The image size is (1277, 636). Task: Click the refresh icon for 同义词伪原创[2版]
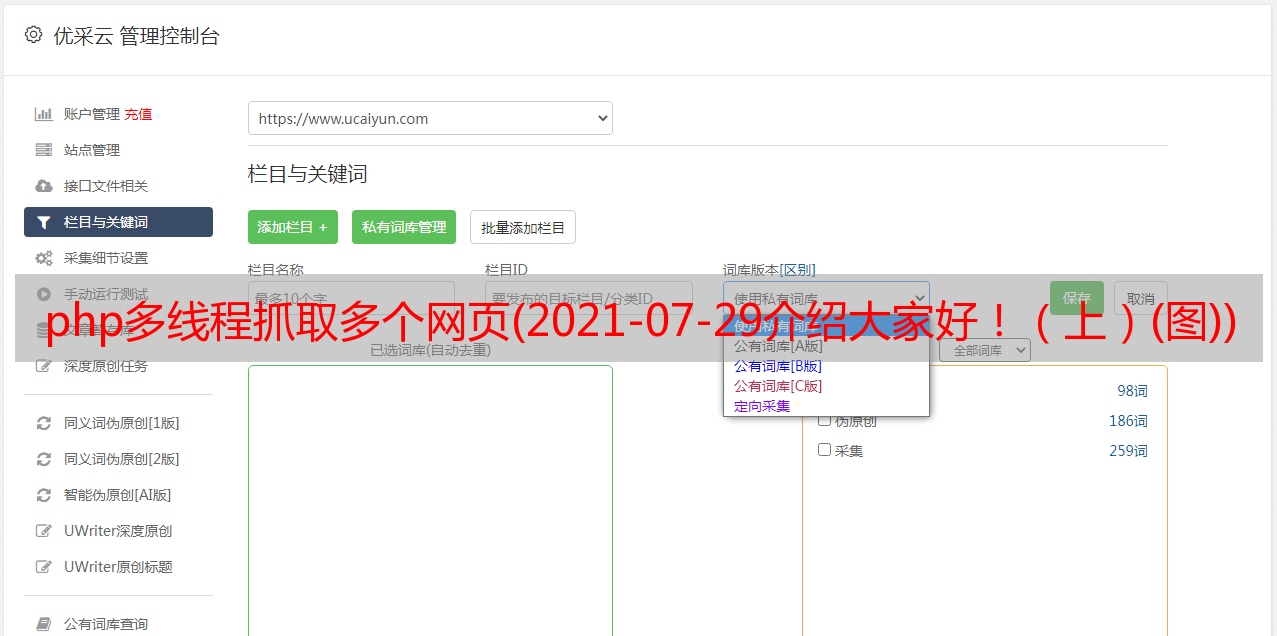(43, 459)
